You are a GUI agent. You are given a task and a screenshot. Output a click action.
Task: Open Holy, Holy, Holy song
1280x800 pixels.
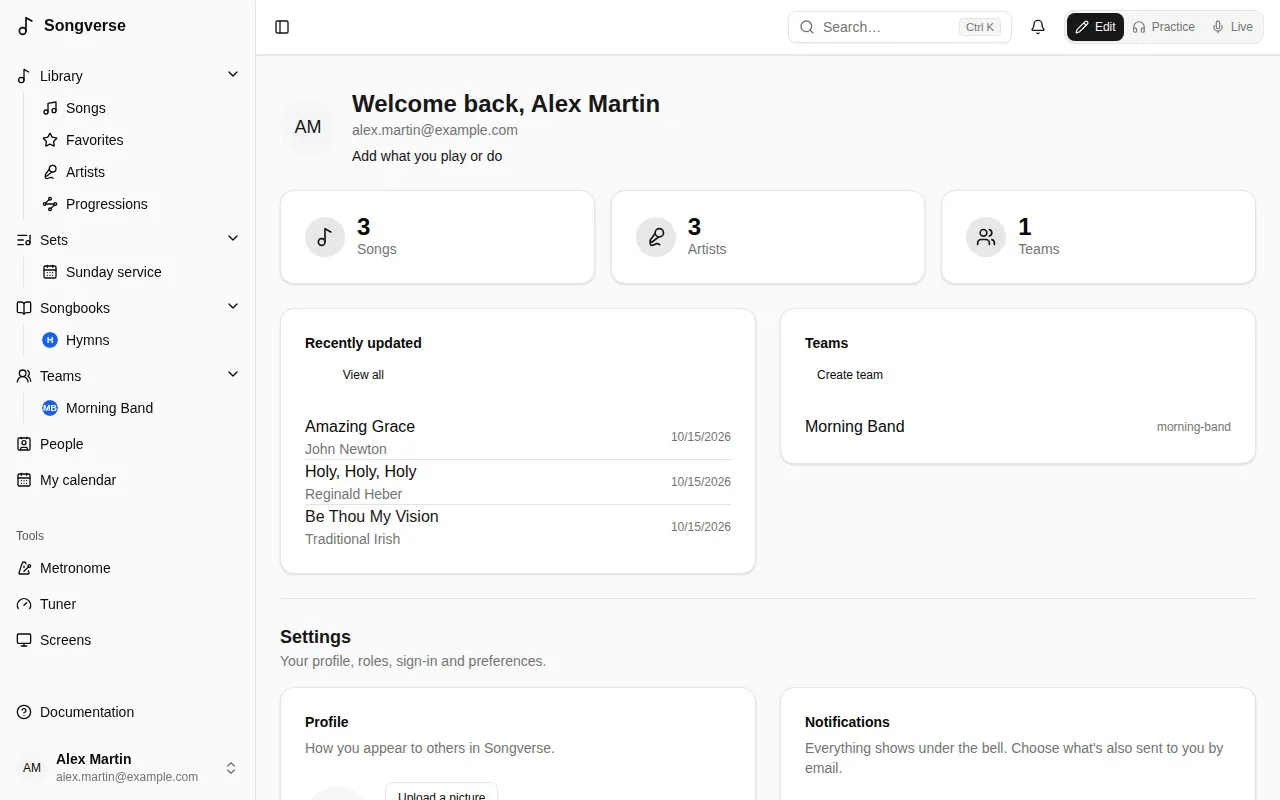coord(518,482)
